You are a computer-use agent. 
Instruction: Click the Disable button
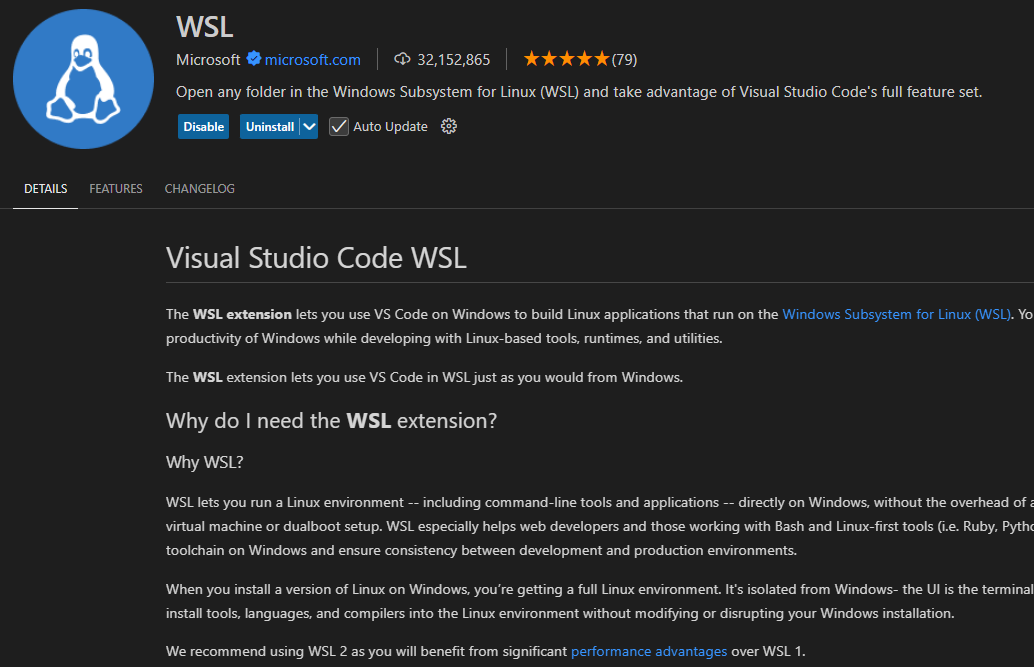coord(203,126)
